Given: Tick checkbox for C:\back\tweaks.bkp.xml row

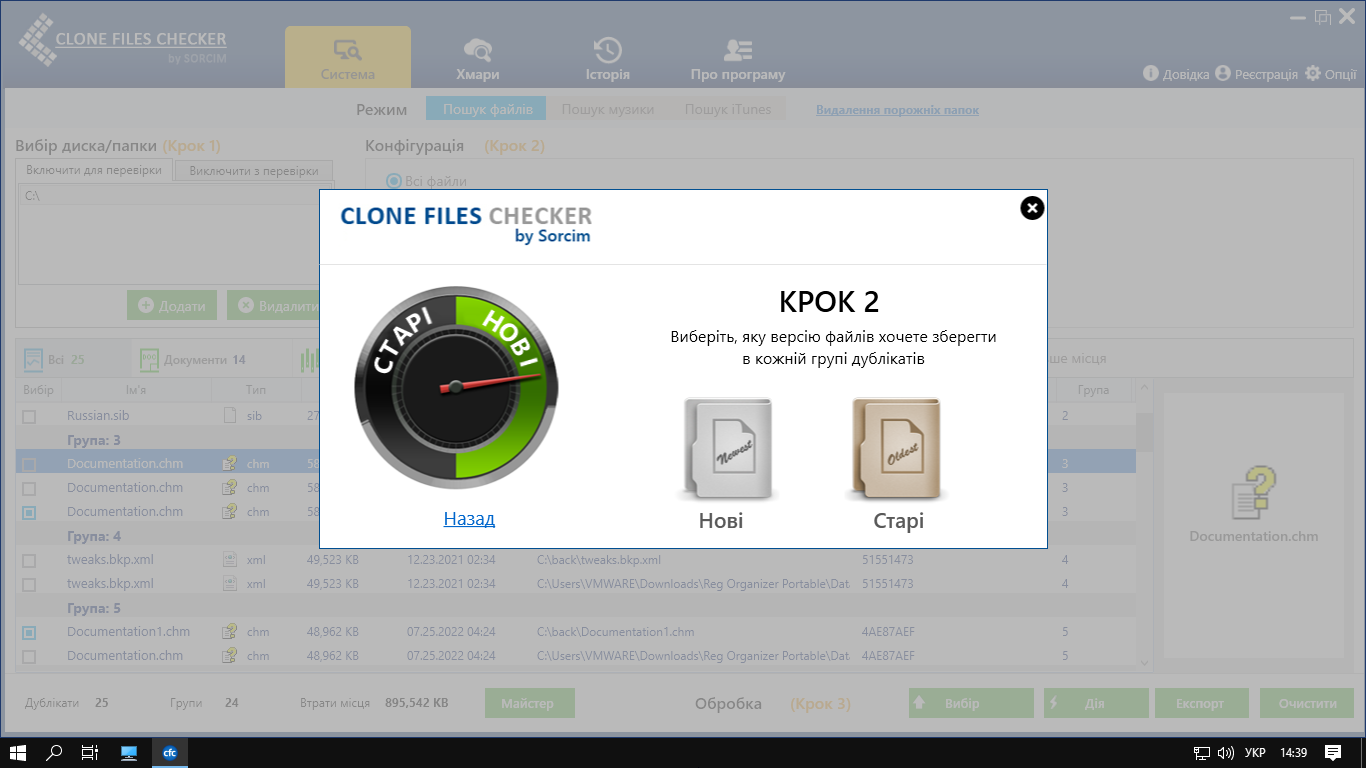Looking at the screenshot, I should tap(29, 560).
